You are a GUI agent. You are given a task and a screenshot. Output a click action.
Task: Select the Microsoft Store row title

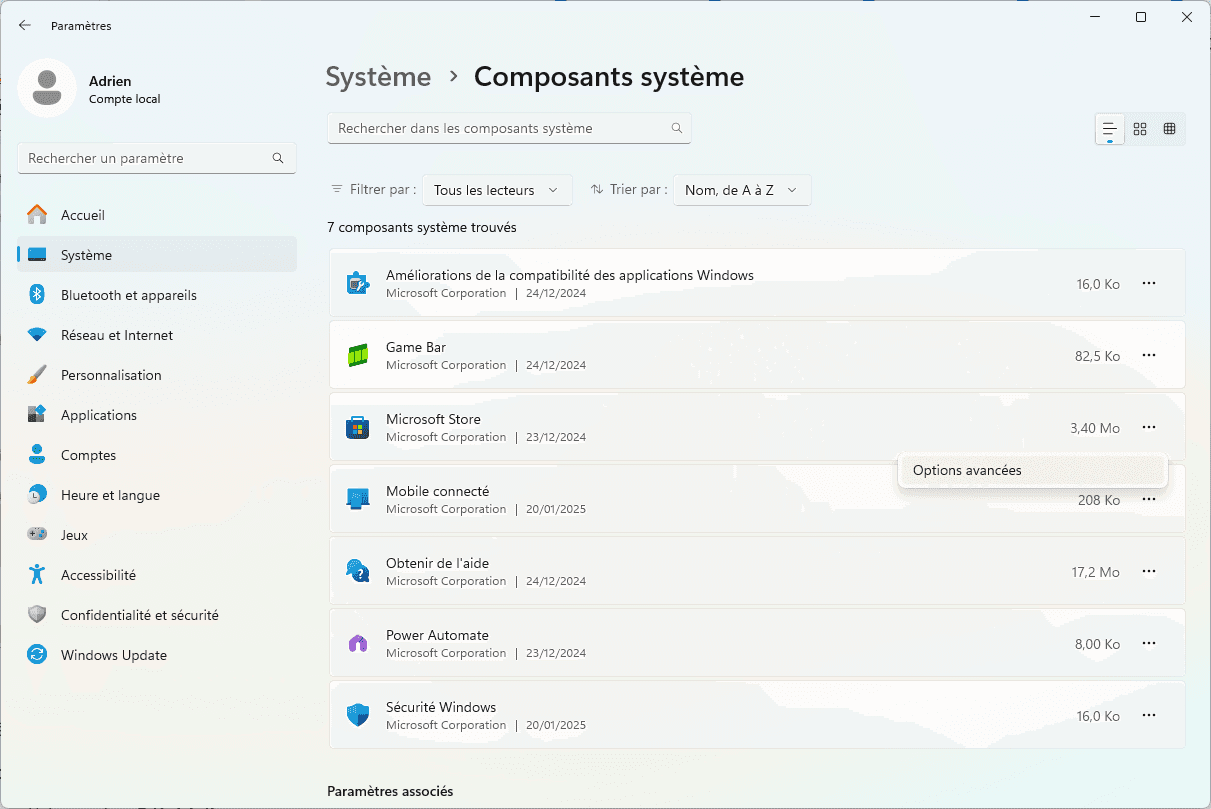click(433, 419)
